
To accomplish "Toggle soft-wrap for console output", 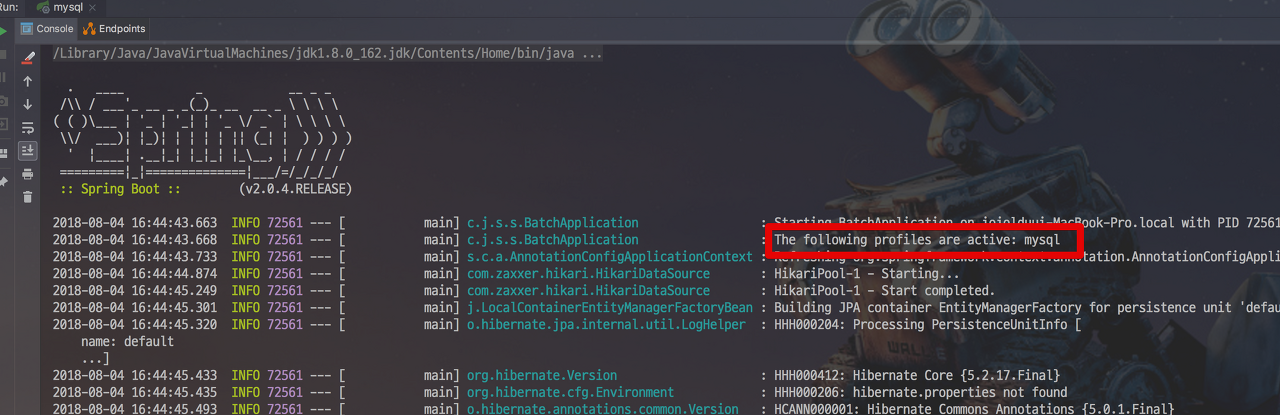I will 28,127.
